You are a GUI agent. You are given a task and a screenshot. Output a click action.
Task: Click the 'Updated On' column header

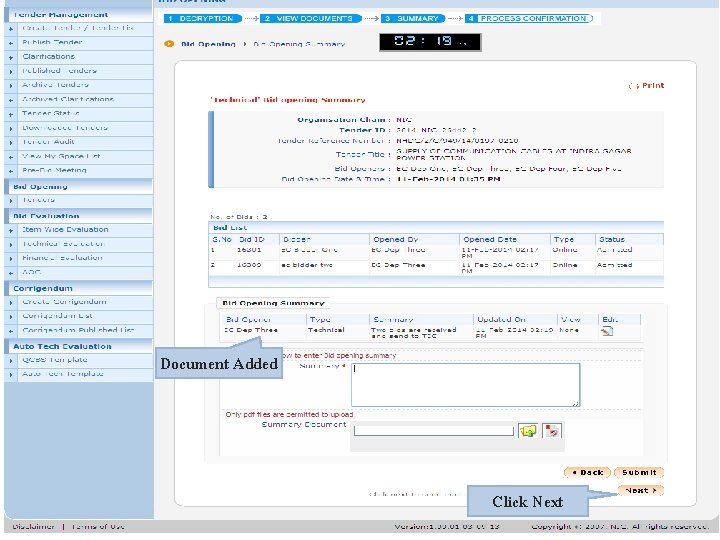tap(501, 320)
